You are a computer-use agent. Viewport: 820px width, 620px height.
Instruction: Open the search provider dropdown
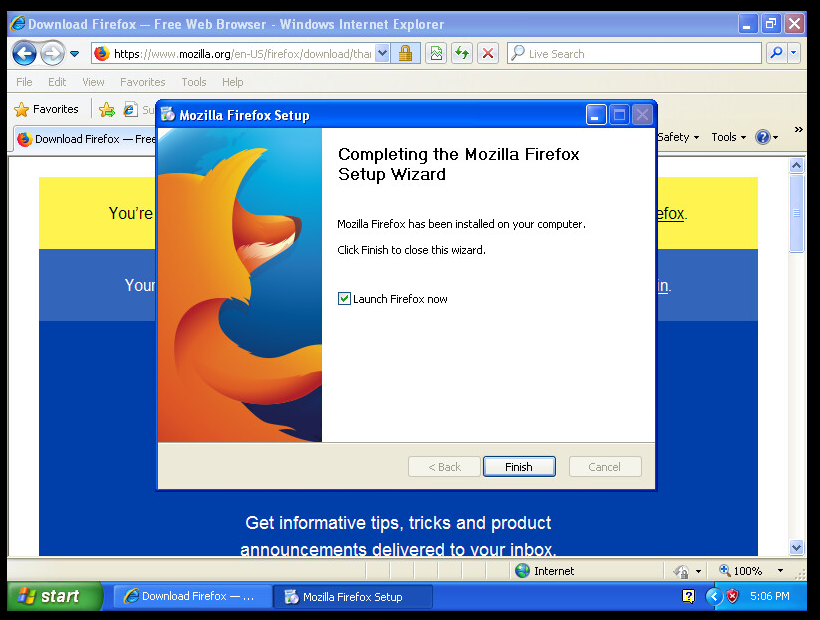click(794, 53)
